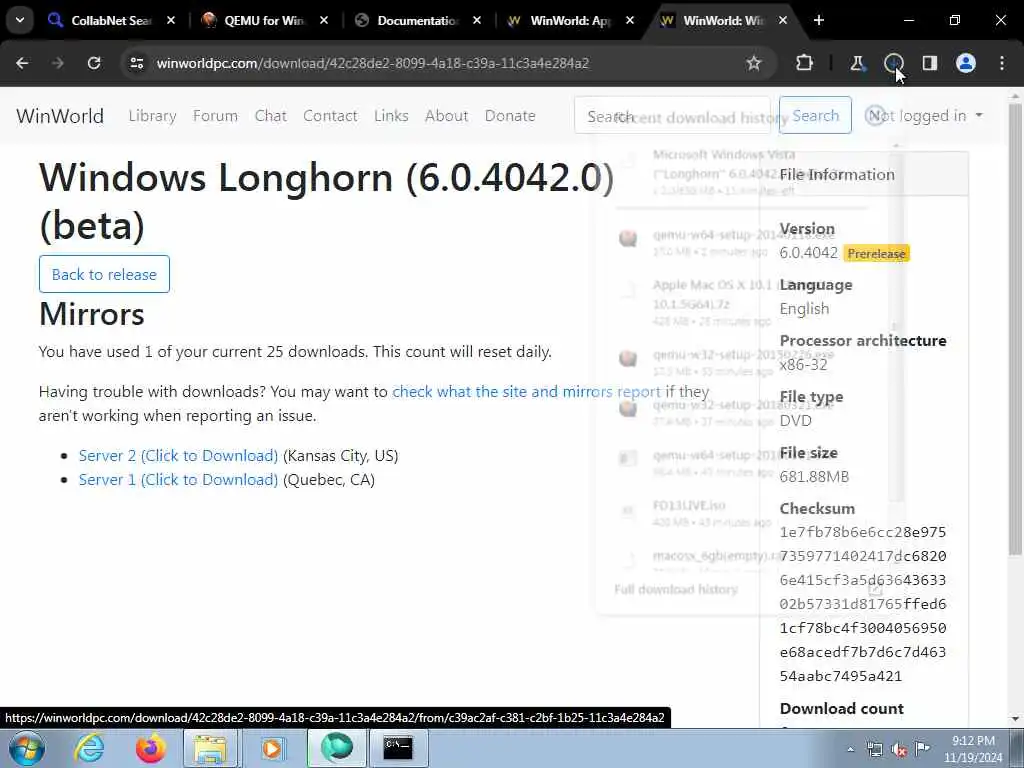Launch Internet Explorer from the taskbar
Viewport: 1024px width, 768px height.
(x=88, y=748)
